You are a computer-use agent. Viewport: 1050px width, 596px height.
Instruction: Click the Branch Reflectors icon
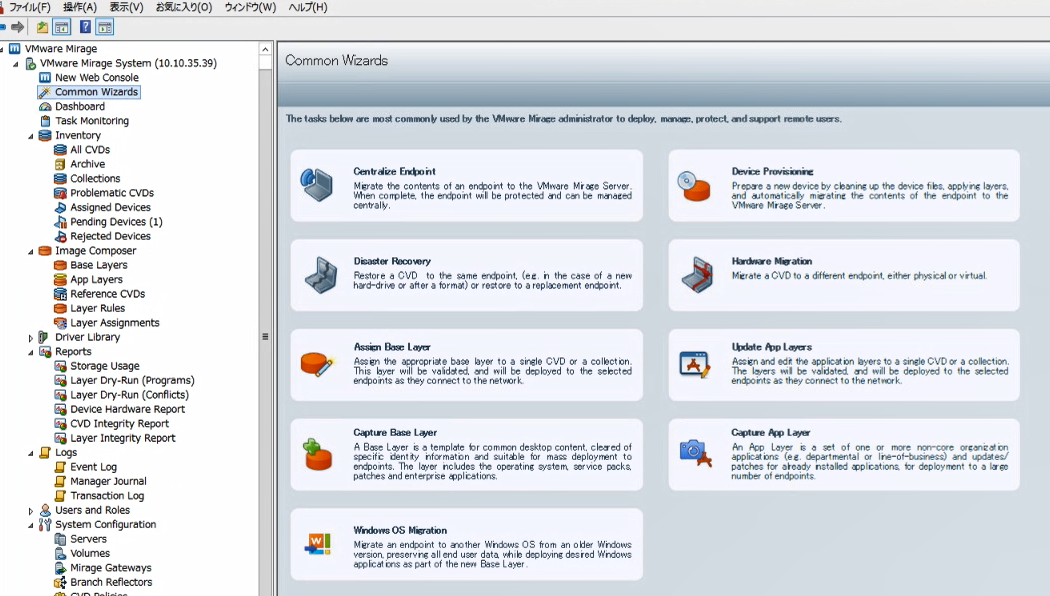click(x=60, y=583)
